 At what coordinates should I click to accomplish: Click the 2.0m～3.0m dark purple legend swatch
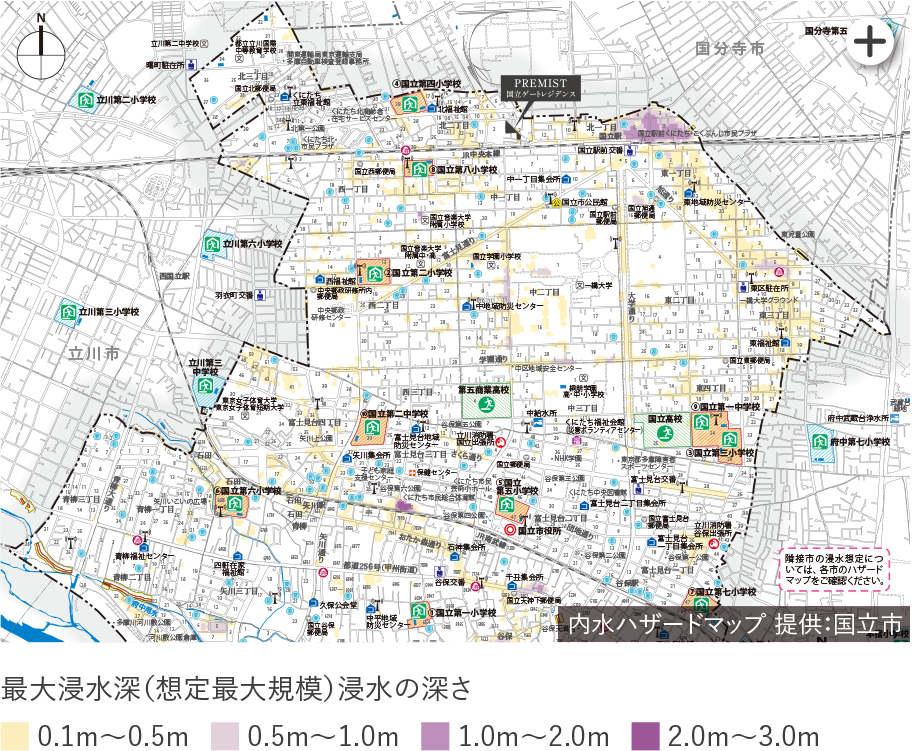645,735
